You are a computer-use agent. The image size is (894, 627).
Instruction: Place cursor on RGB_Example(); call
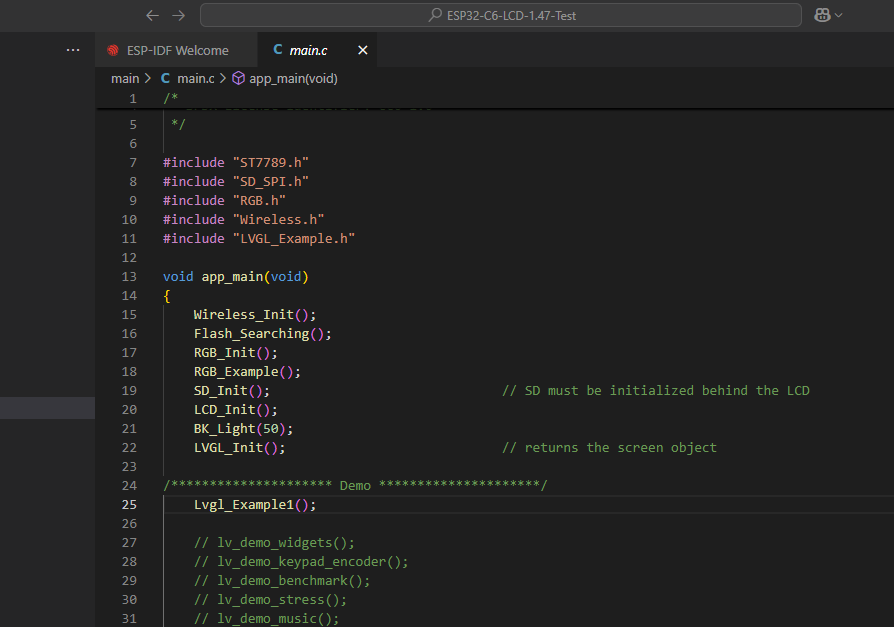click(x=247, y=372)
